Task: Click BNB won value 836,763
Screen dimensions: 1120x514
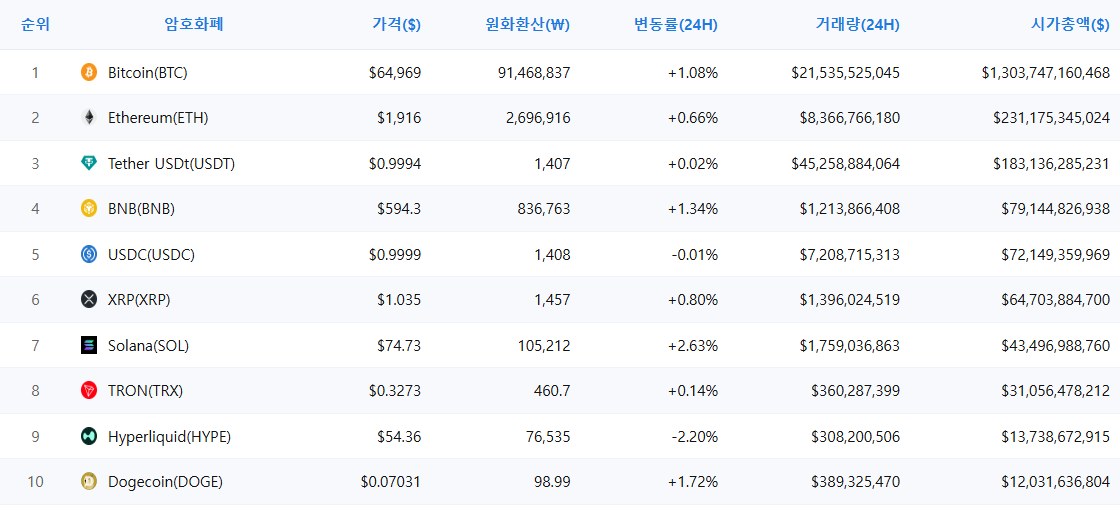Action: [x=546, y=208]
